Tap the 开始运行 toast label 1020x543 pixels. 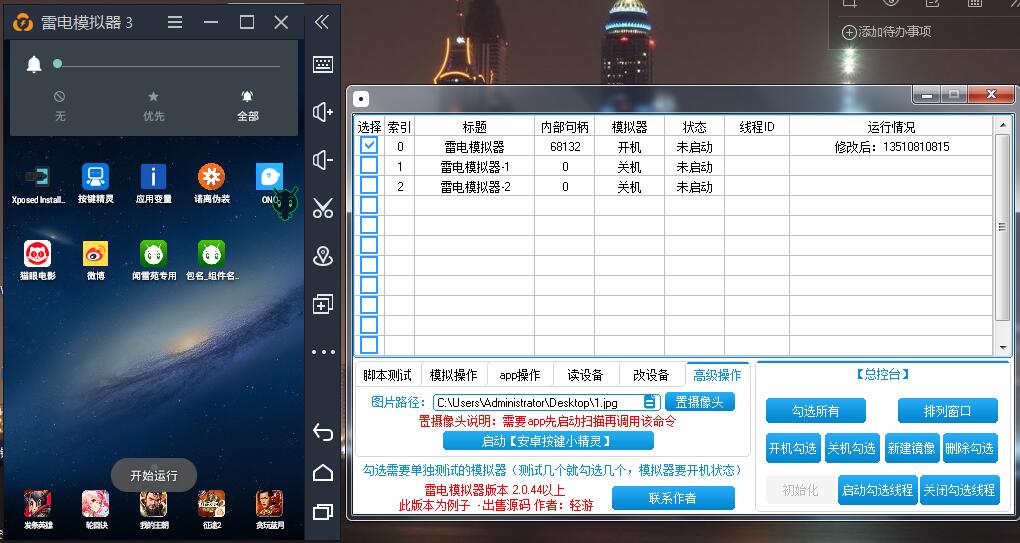click(154, 475)
